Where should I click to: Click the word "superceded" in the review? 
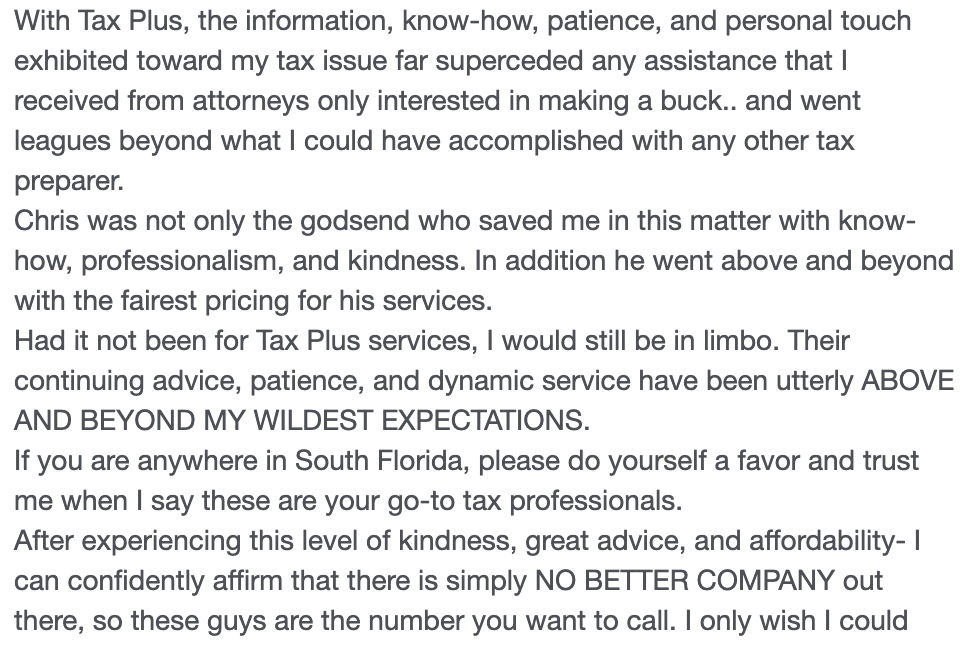(522, 60)
